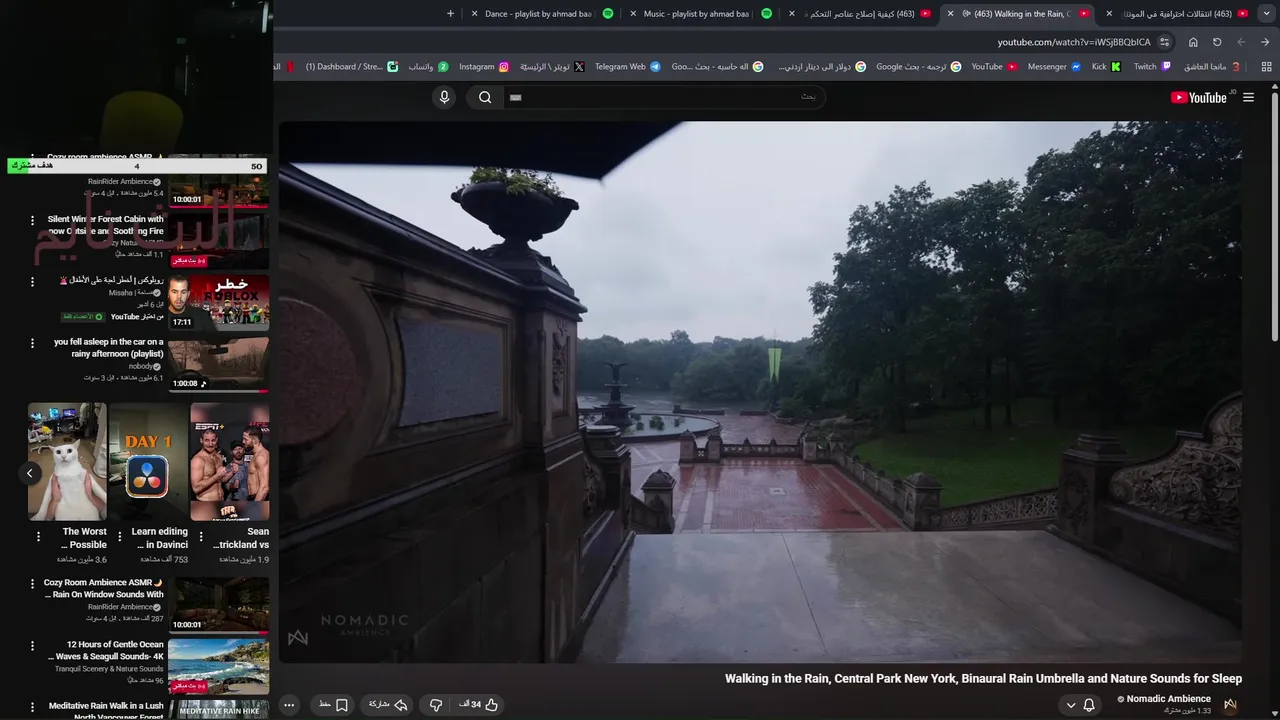Open options for 'Learn editing in Davinci' Short

[x=119, y=537]
